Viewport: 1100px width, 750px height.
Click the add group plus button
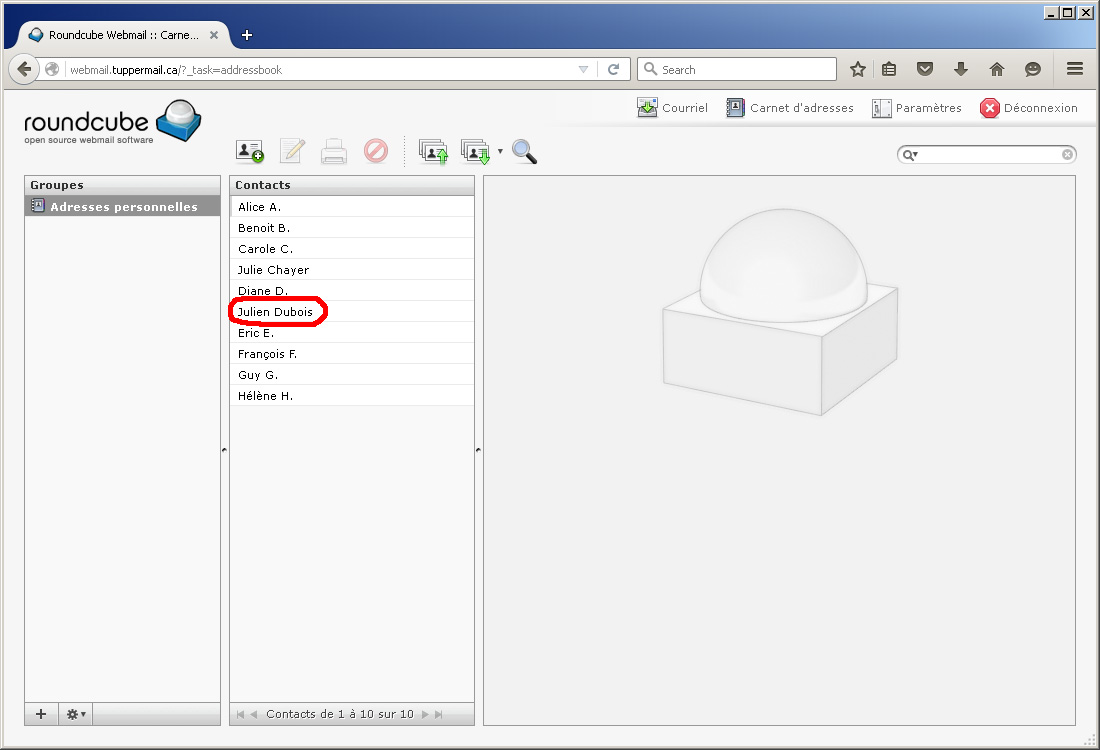click(x=41, y=714)
